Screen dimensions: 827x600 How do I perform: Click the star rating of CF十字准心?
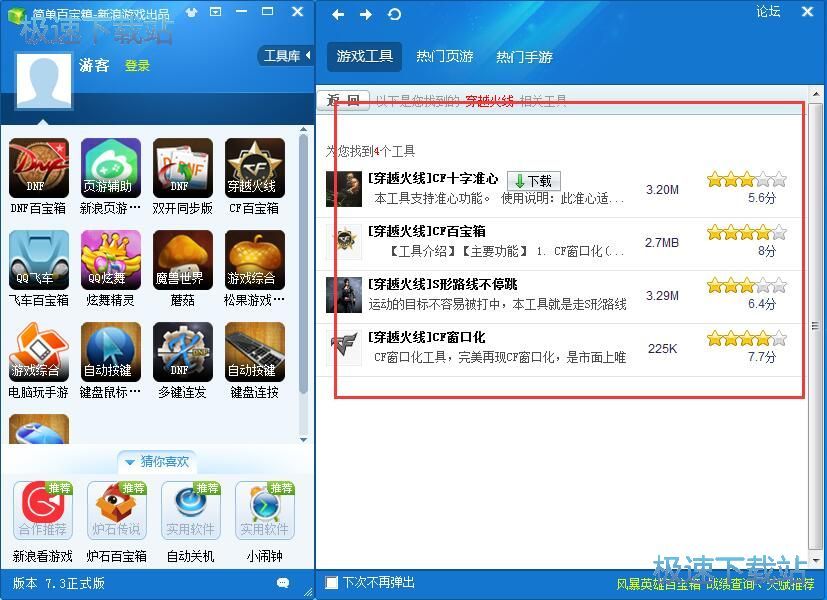point(746,180)
